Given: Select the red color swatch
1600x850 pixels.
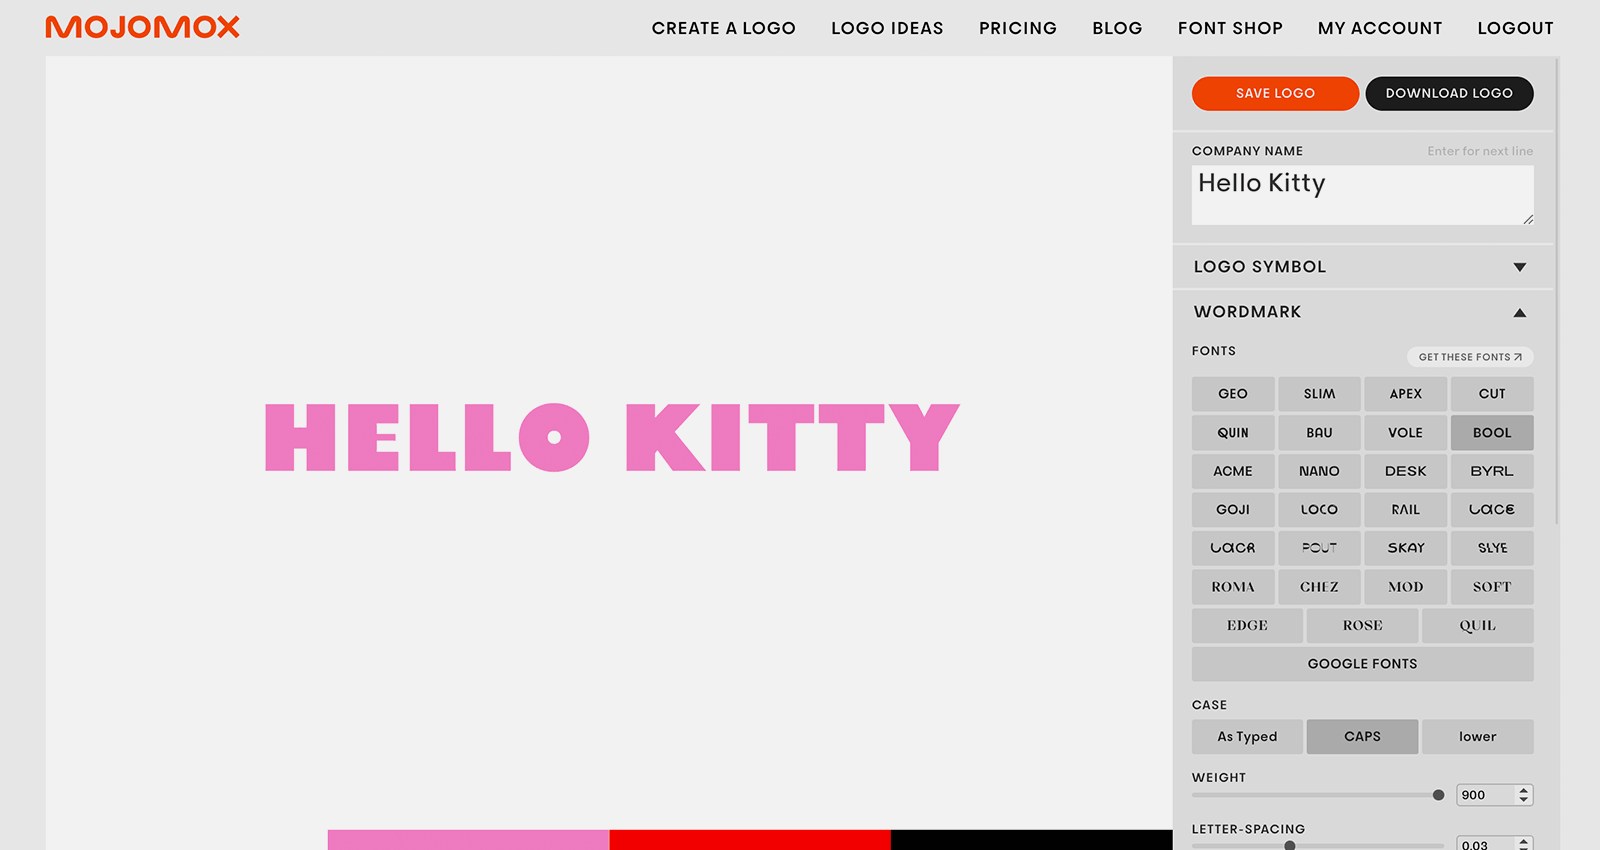Looking at the screenshot, I should tap(750, 840).
